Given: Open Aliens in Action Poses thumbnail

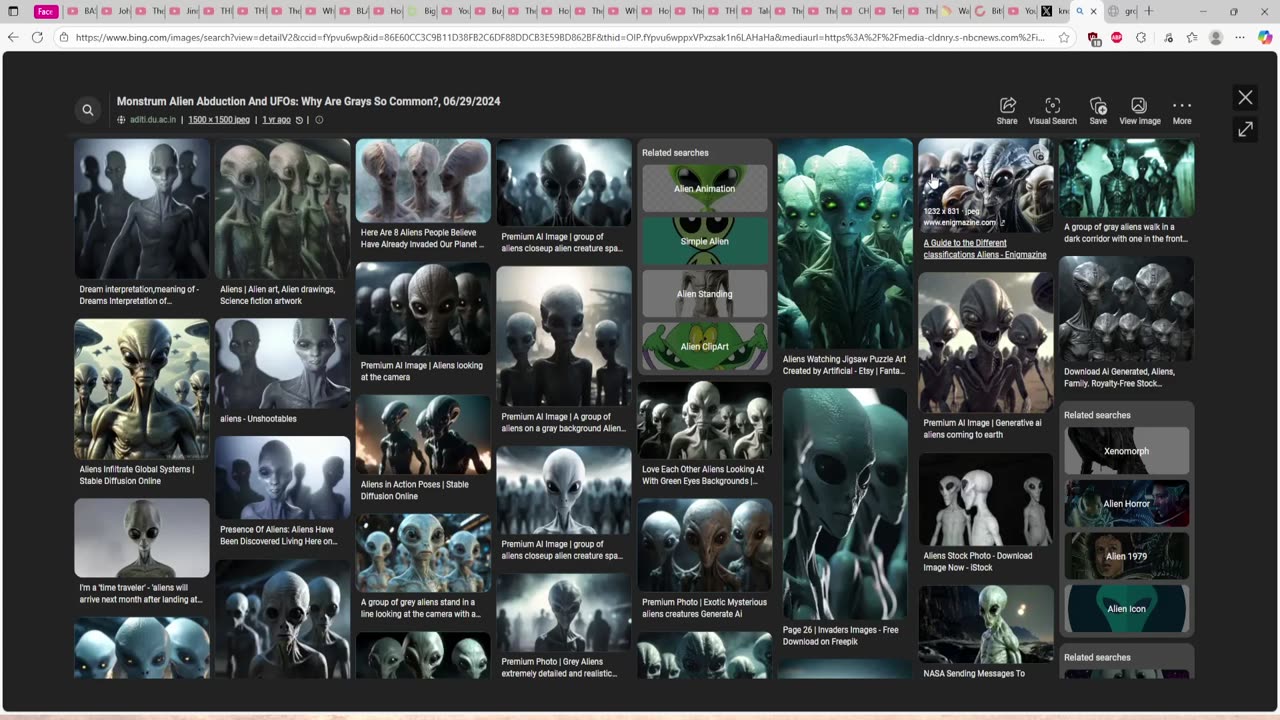Looking at the screenshot, I should pos(423,435).
